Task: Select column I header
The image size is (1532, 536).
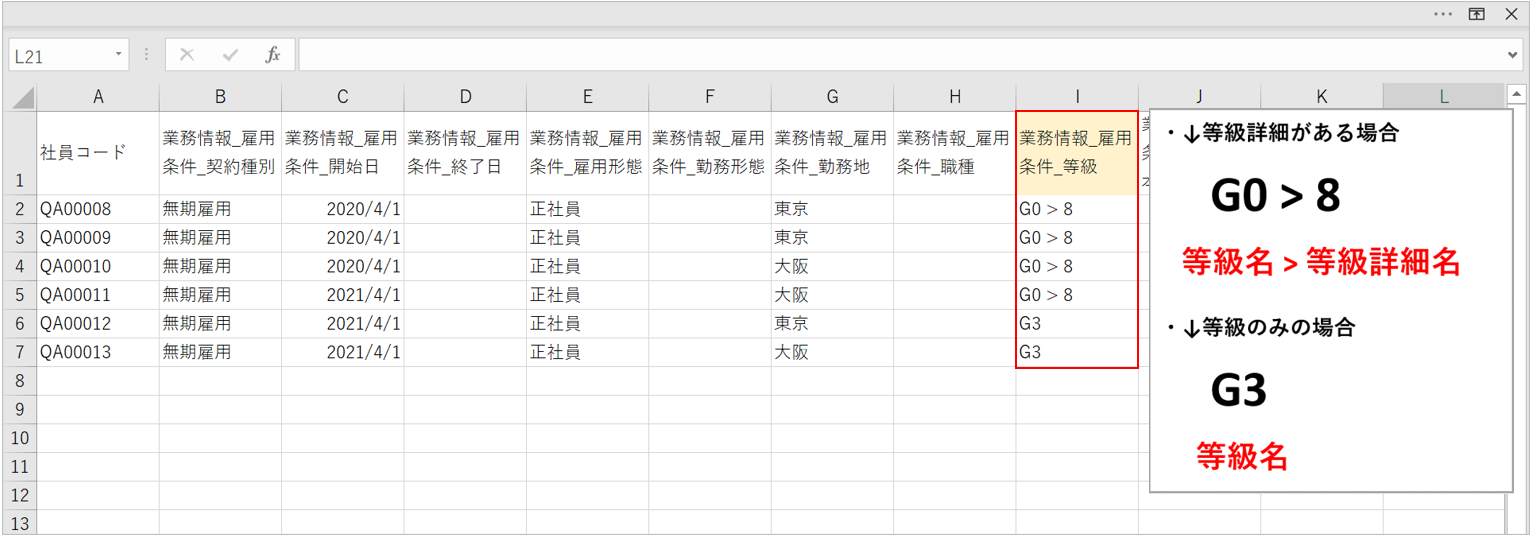Action: 1077,97
